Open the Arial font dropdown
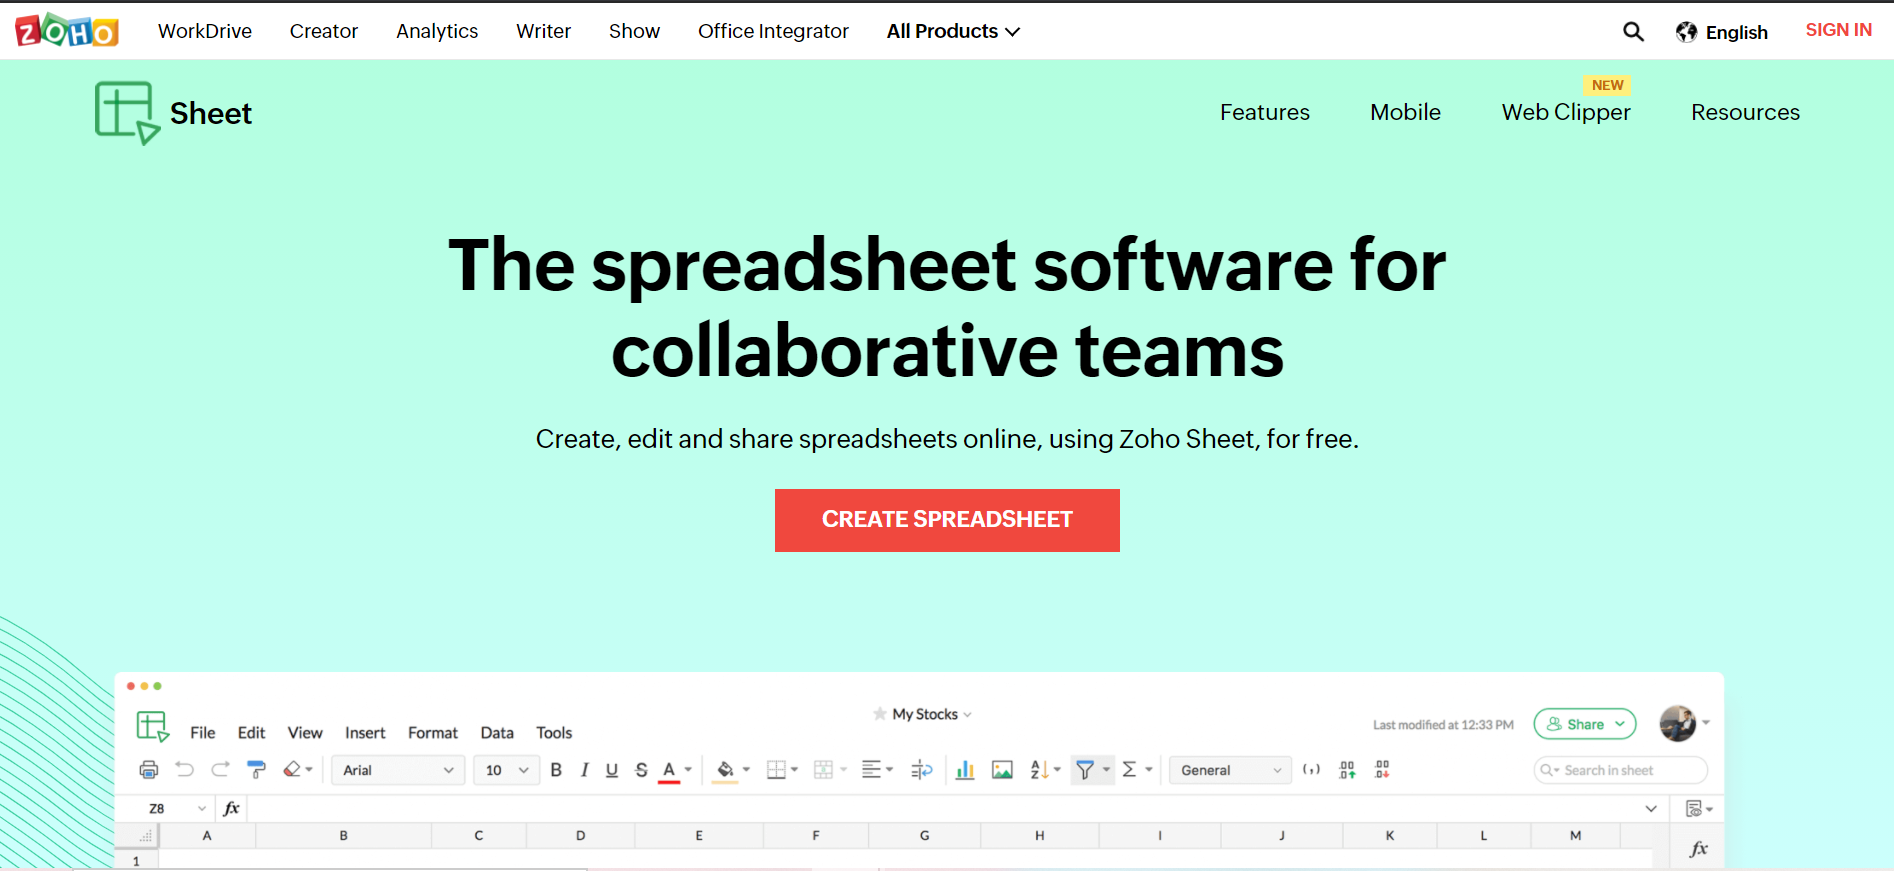The width and height of the screenshot is (1894, 871). tap(398, 770)
